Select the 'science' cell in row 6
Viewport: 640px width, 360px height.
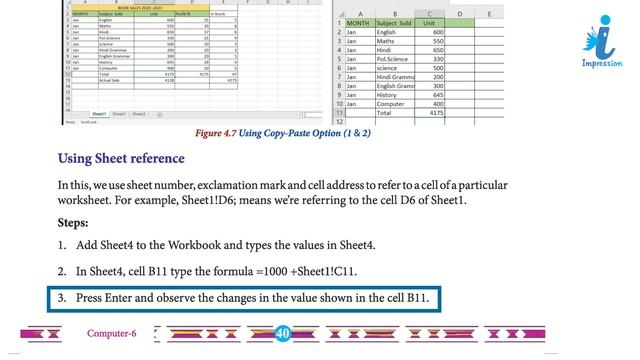pyautogui.click(x=395, y=68)
